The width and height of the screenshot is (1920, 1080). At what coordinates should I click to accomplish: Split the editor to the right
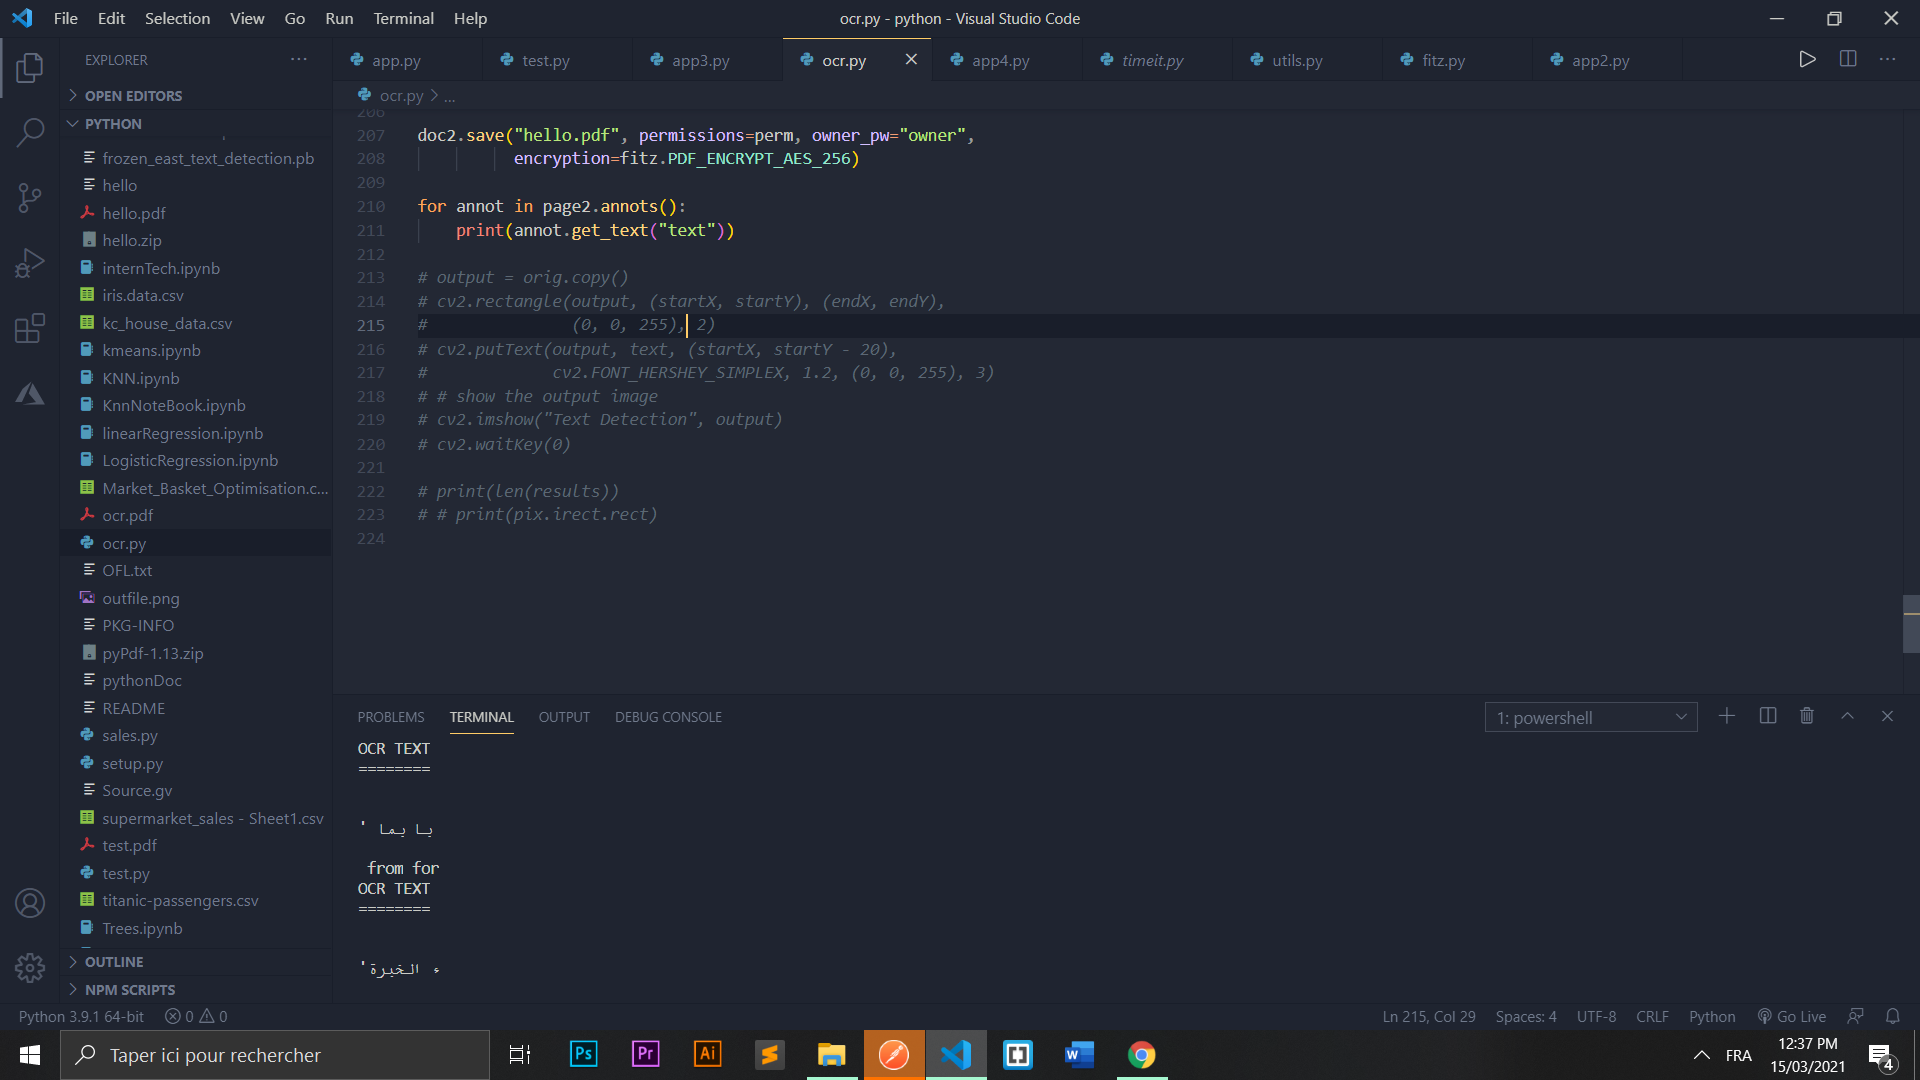click(1848, 60)
